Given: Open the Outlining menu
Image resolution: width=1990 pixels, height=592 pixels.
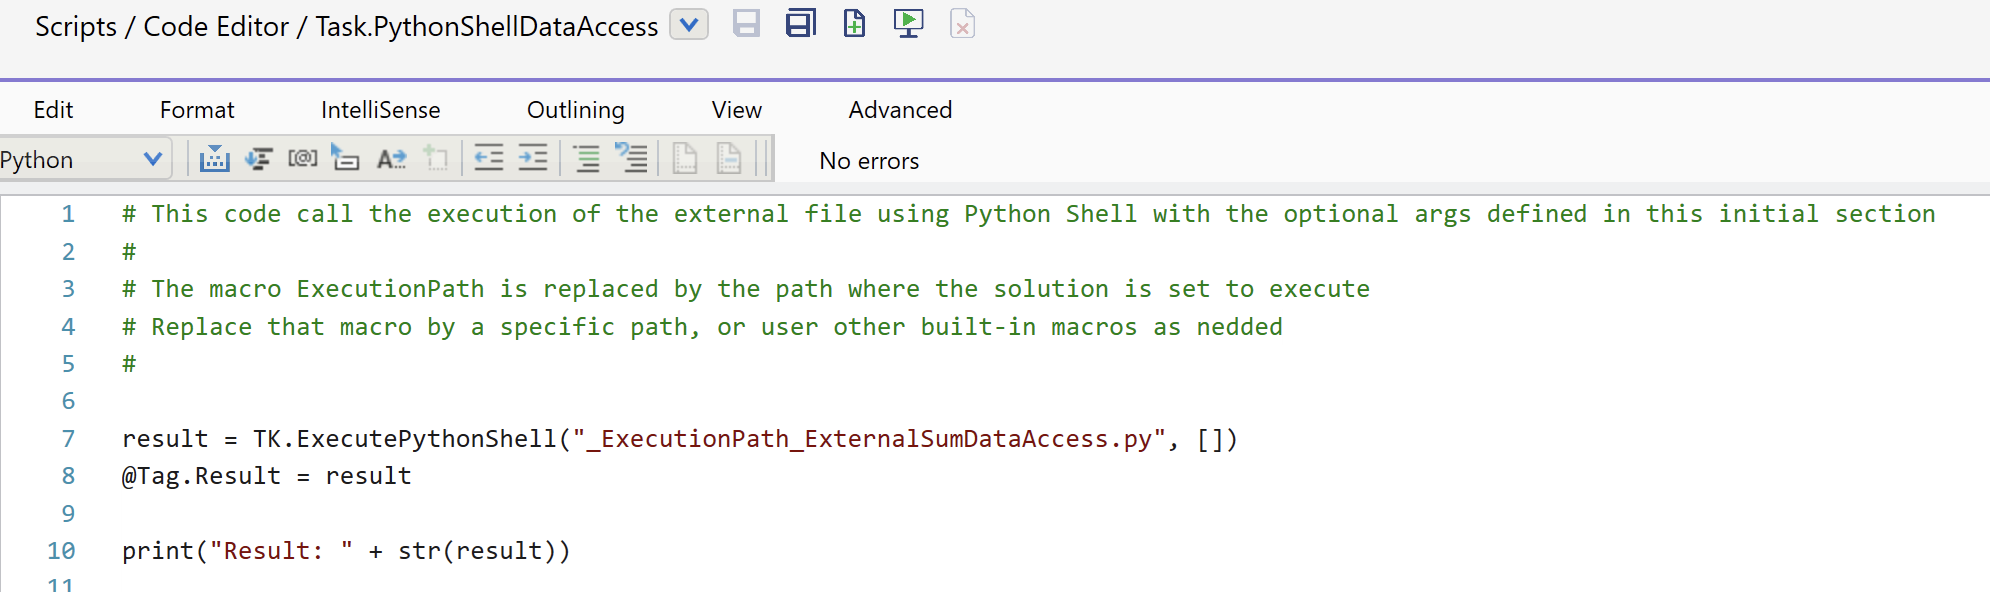Looking at the screenshot, I should pos(575,110).
